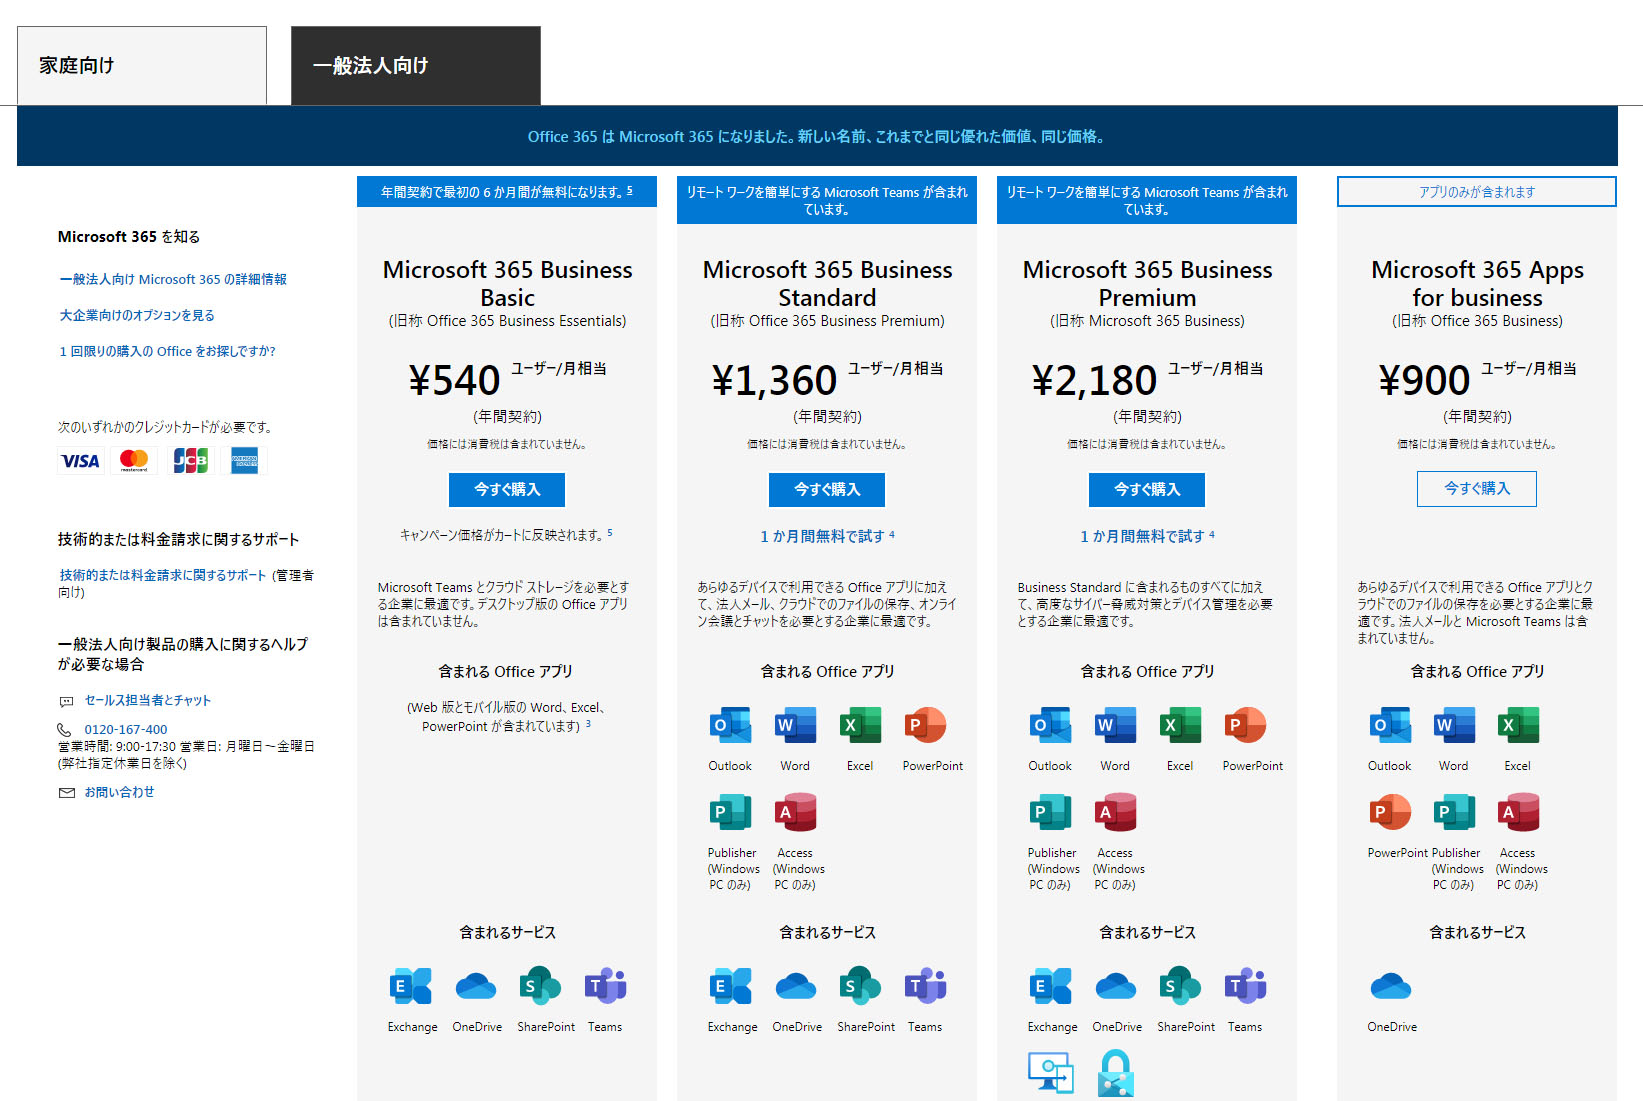Click the アプリのみが含まれます label
Viewport: 1643px width, 1101px height.
click(x=1477, y=192)
